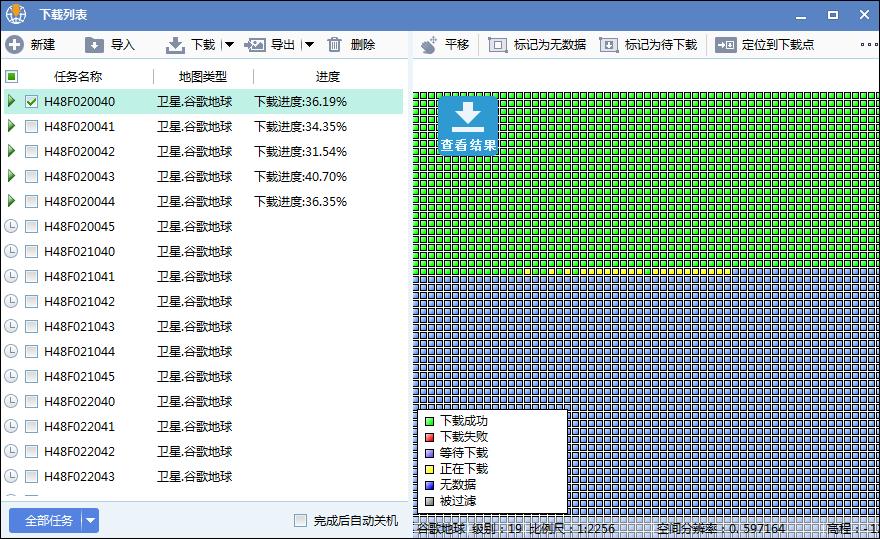Image resolution: width=880 pixels, height=539 pixels.
Task: Check the H48F020041 task checkbox
Action: click(x=31, y=126)
